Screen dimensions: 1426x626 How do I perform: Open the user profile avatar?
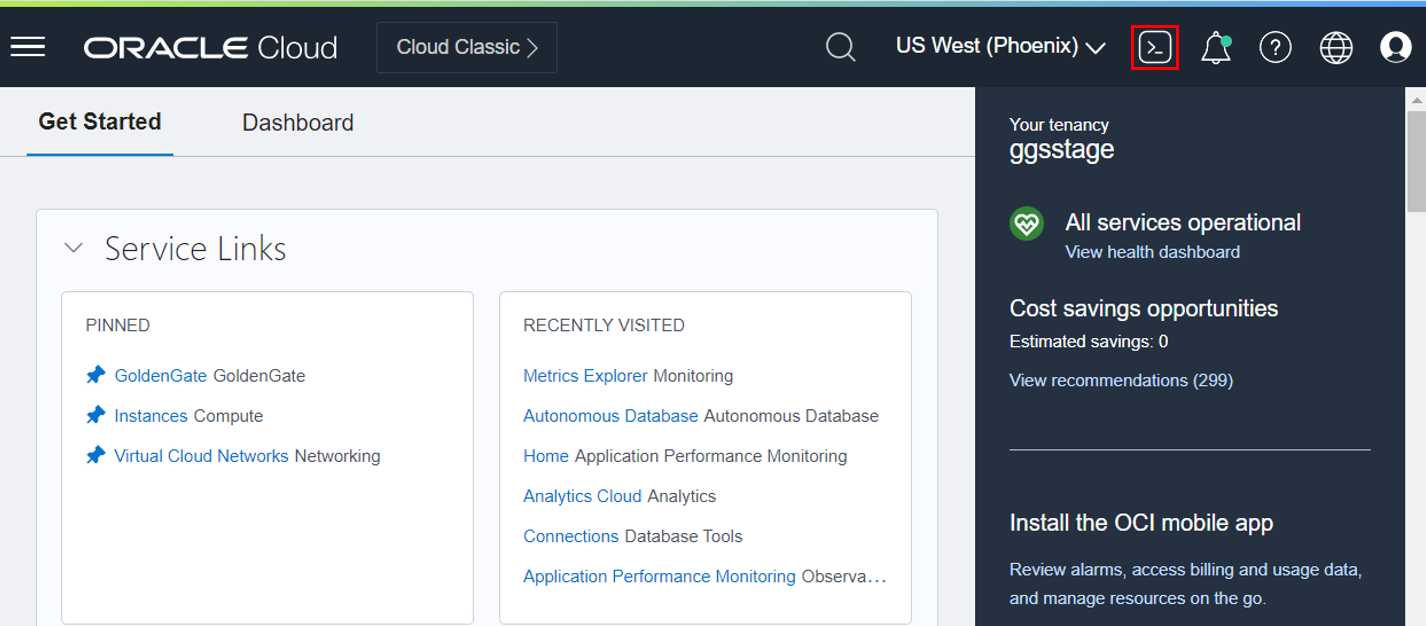1395,47
